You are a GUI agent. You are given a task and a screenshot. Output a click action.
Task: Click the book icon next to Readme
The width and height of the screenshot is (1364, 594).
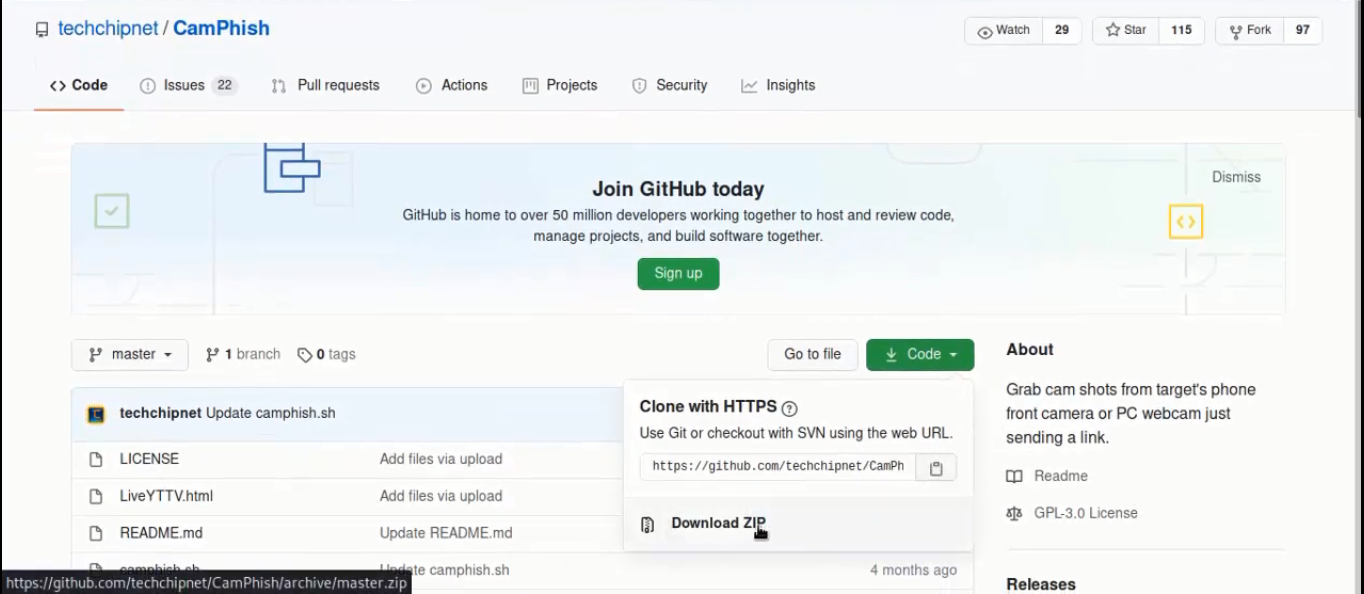pyautogui.click(x=1014, y=477)
